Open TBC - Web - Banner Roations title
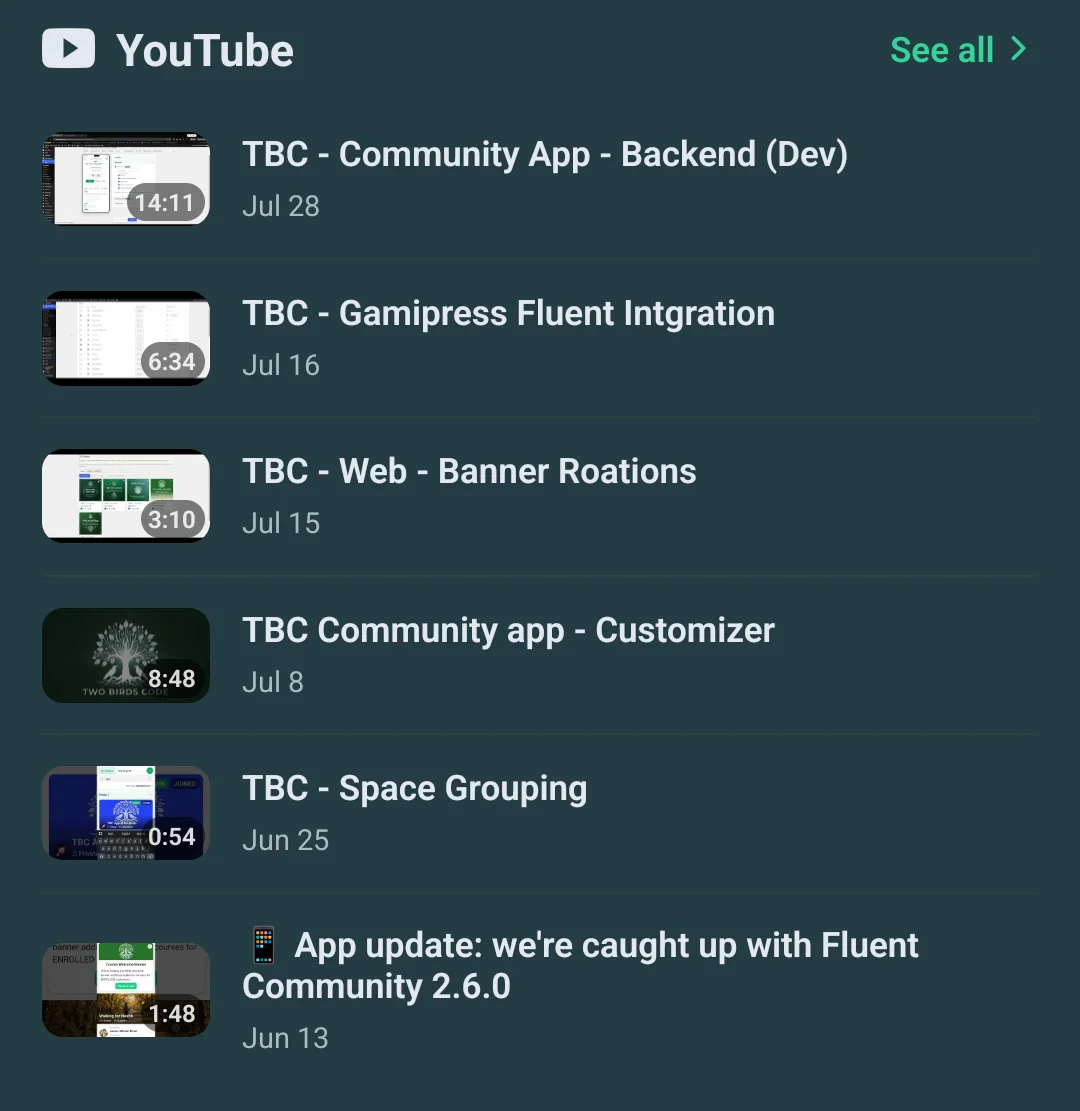1080x1111 pixels. (469, 471)
